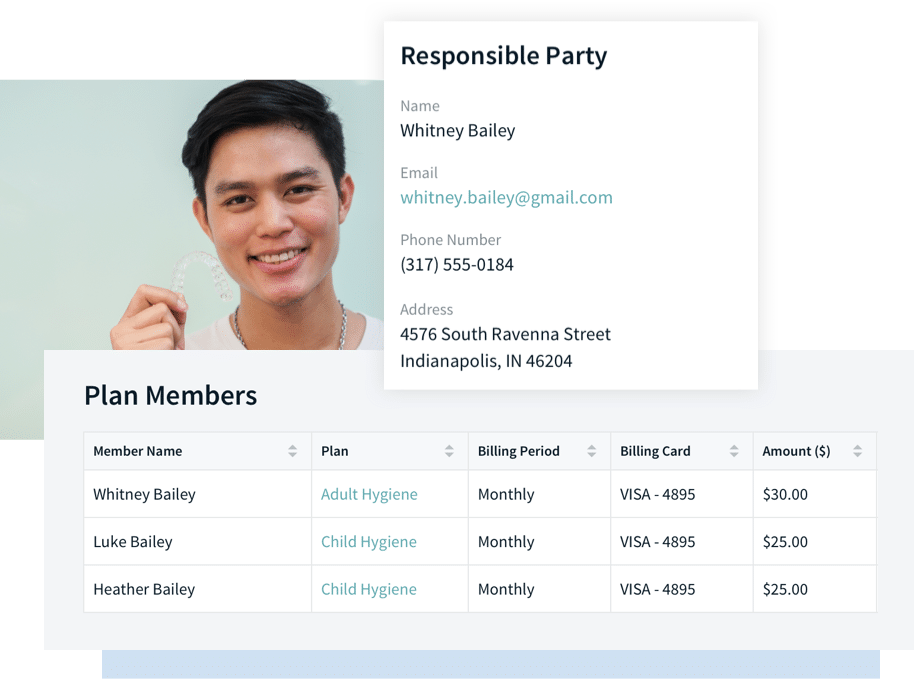Sort by Plan column arrows
Screen dimensions: 914x680
pos(449,451)
